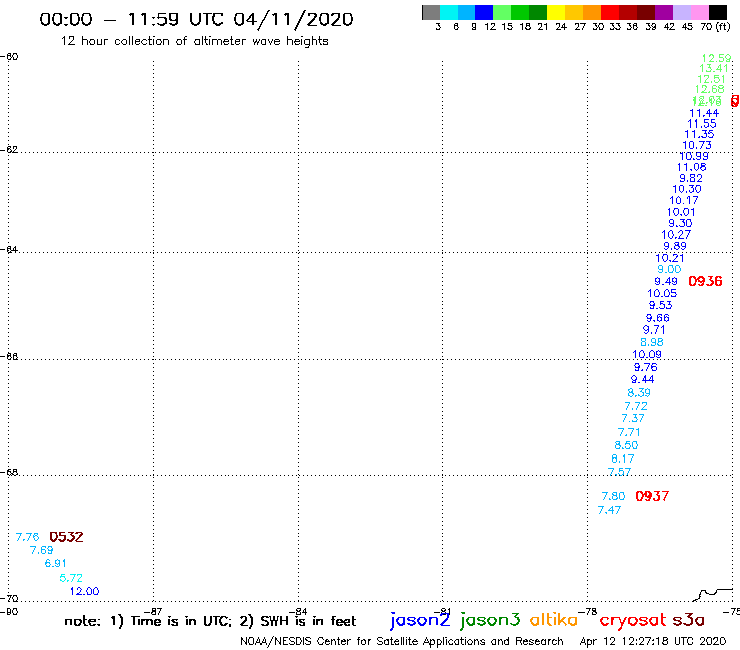Select the 8.17 reading

tap(623, 459)
